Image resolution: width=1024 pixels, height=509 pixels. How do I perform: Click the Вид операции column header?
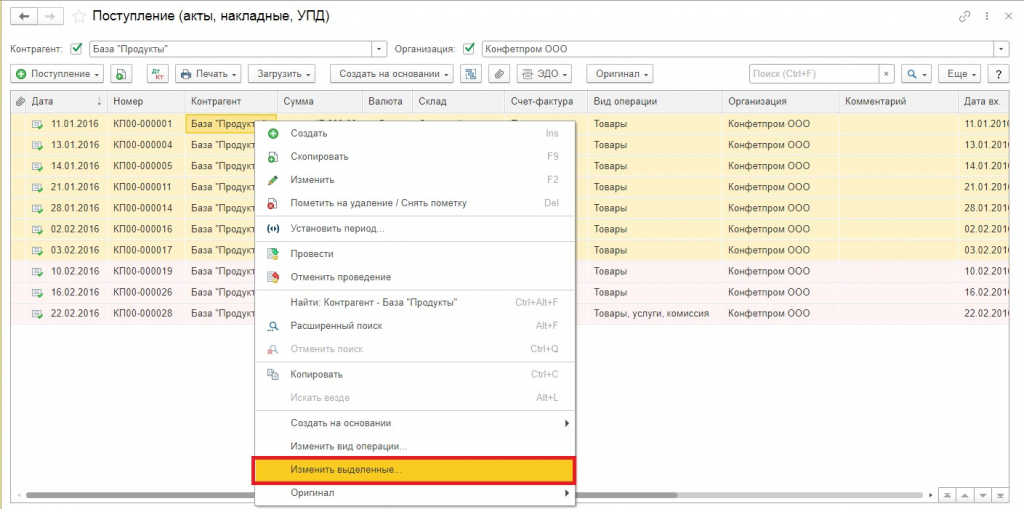pyautogui.click(x=655, y=101)
